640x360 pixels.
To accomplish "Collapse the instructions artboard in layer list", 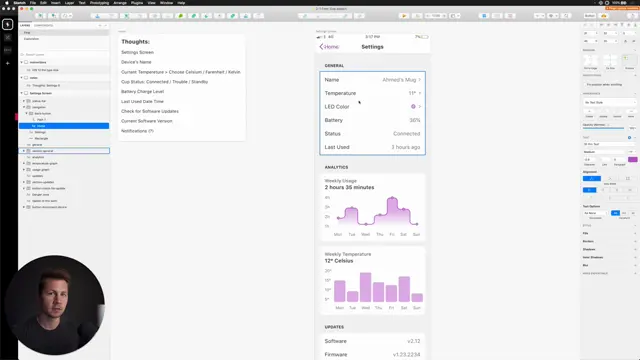I will 22,62.
